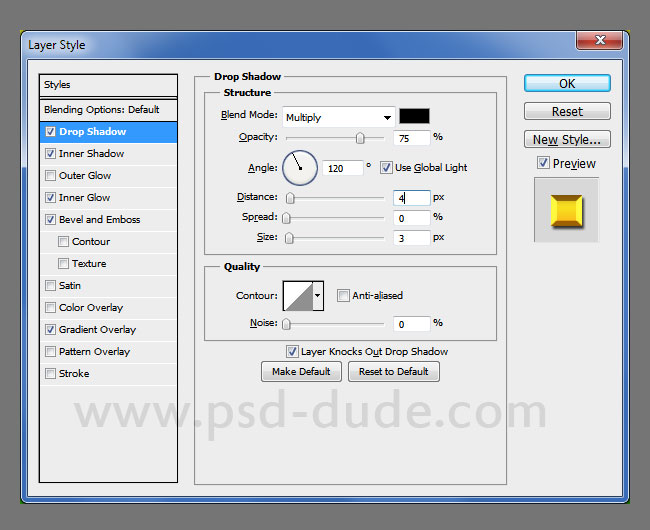
Task: Enable the Anti-aliased checkbox
Action: pyautogui.click(x=343, y=295)
